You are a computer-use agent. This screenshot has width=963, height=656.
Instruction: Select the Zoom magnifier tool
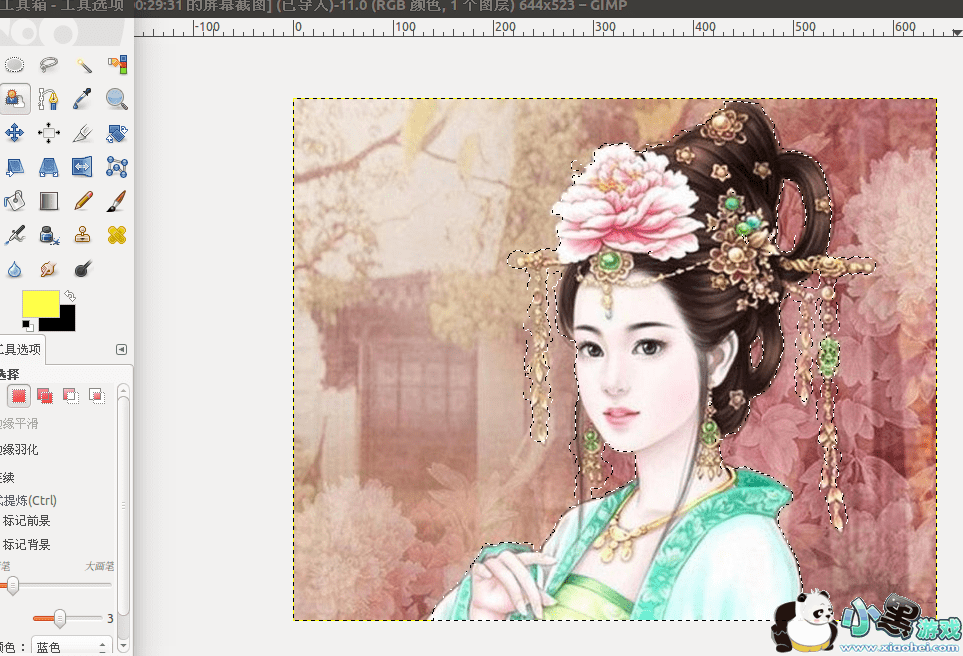click(117, 99)
